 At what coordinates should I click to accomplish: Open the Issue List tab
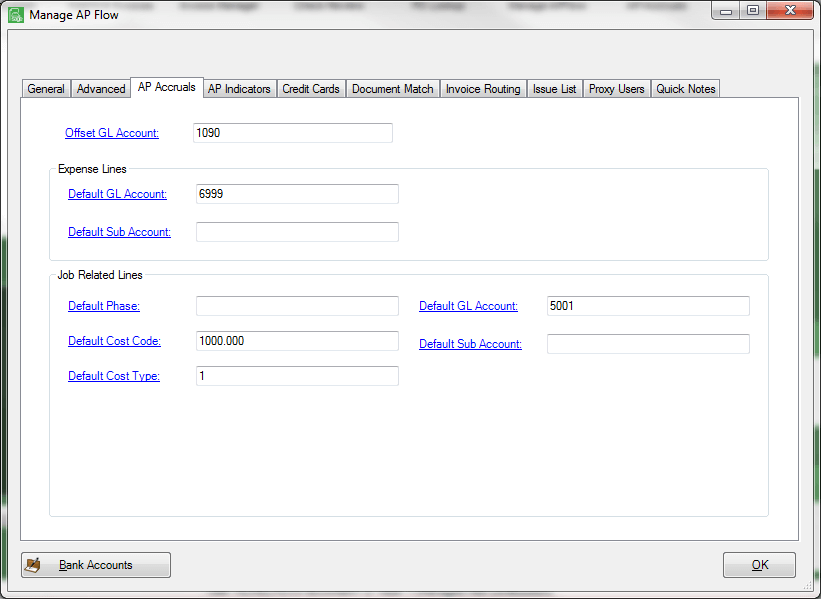pyautogui.click(x=554, y=88)
